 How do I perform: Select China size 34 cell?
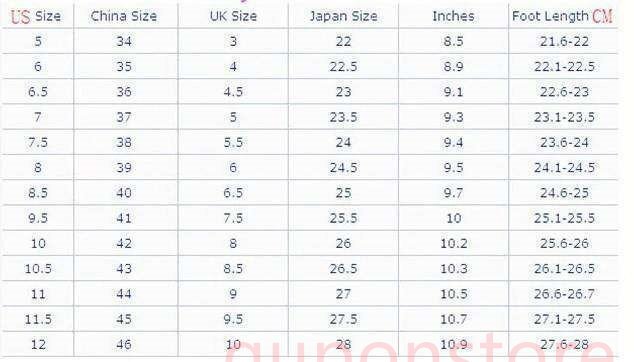tap(124, 41)
